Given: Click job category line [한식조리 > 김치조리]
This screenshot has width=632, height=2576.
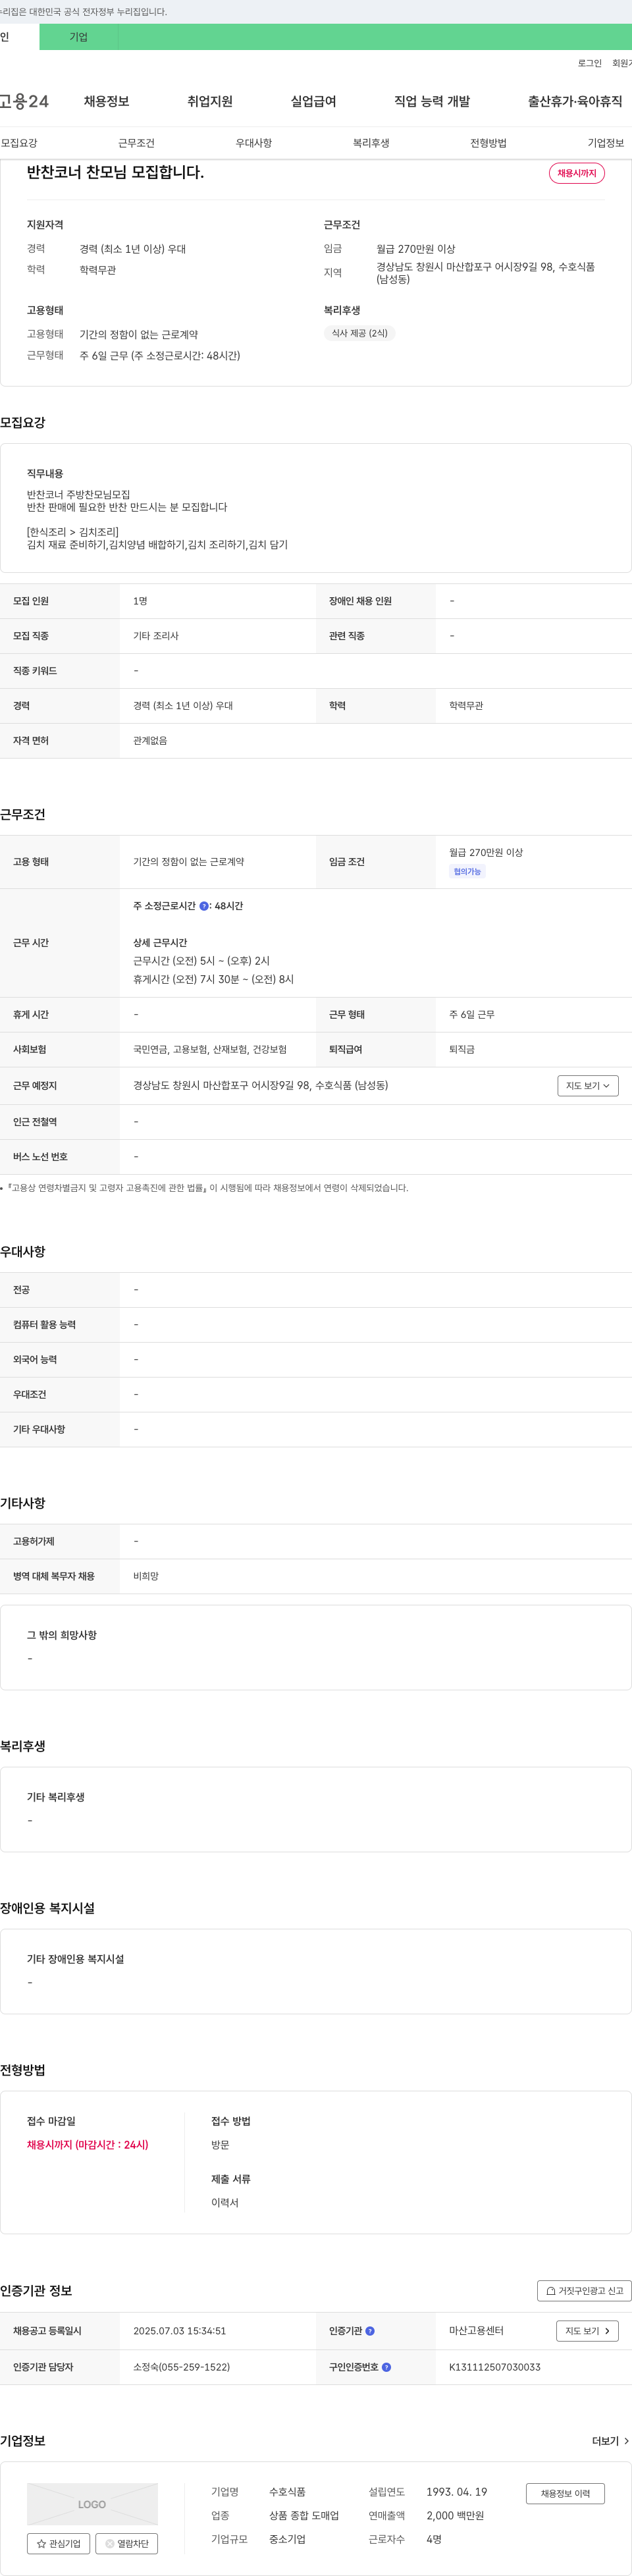Looking at the screenshot, I should click(x=73, y=532).
